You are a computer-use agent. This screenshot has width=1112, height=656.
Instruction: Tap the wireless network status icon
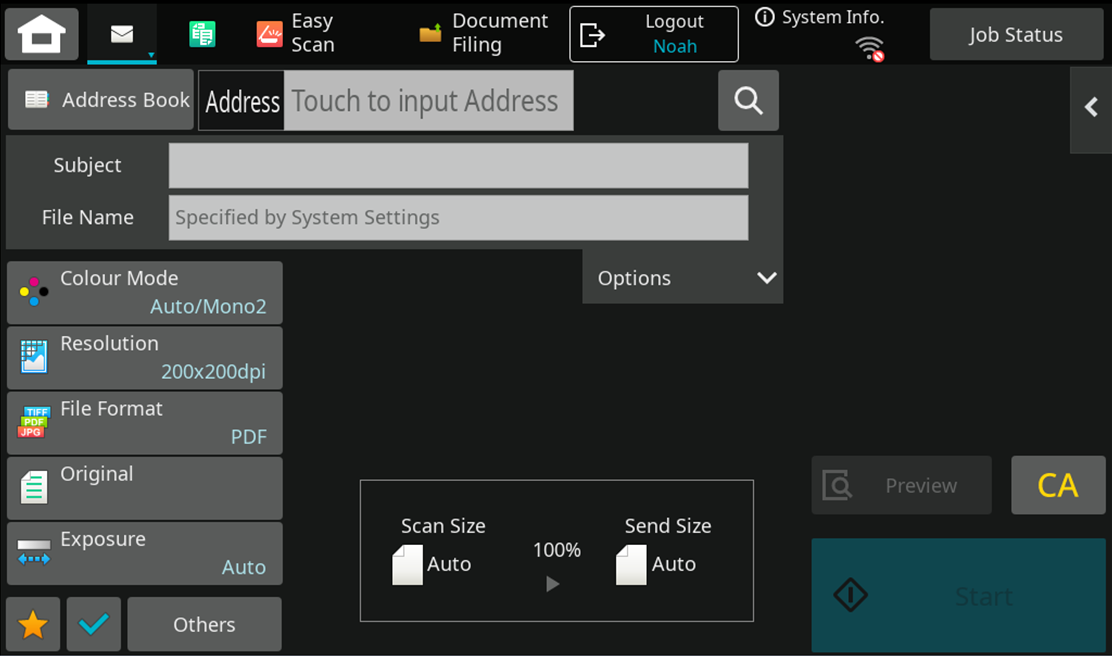coord(871,48)
